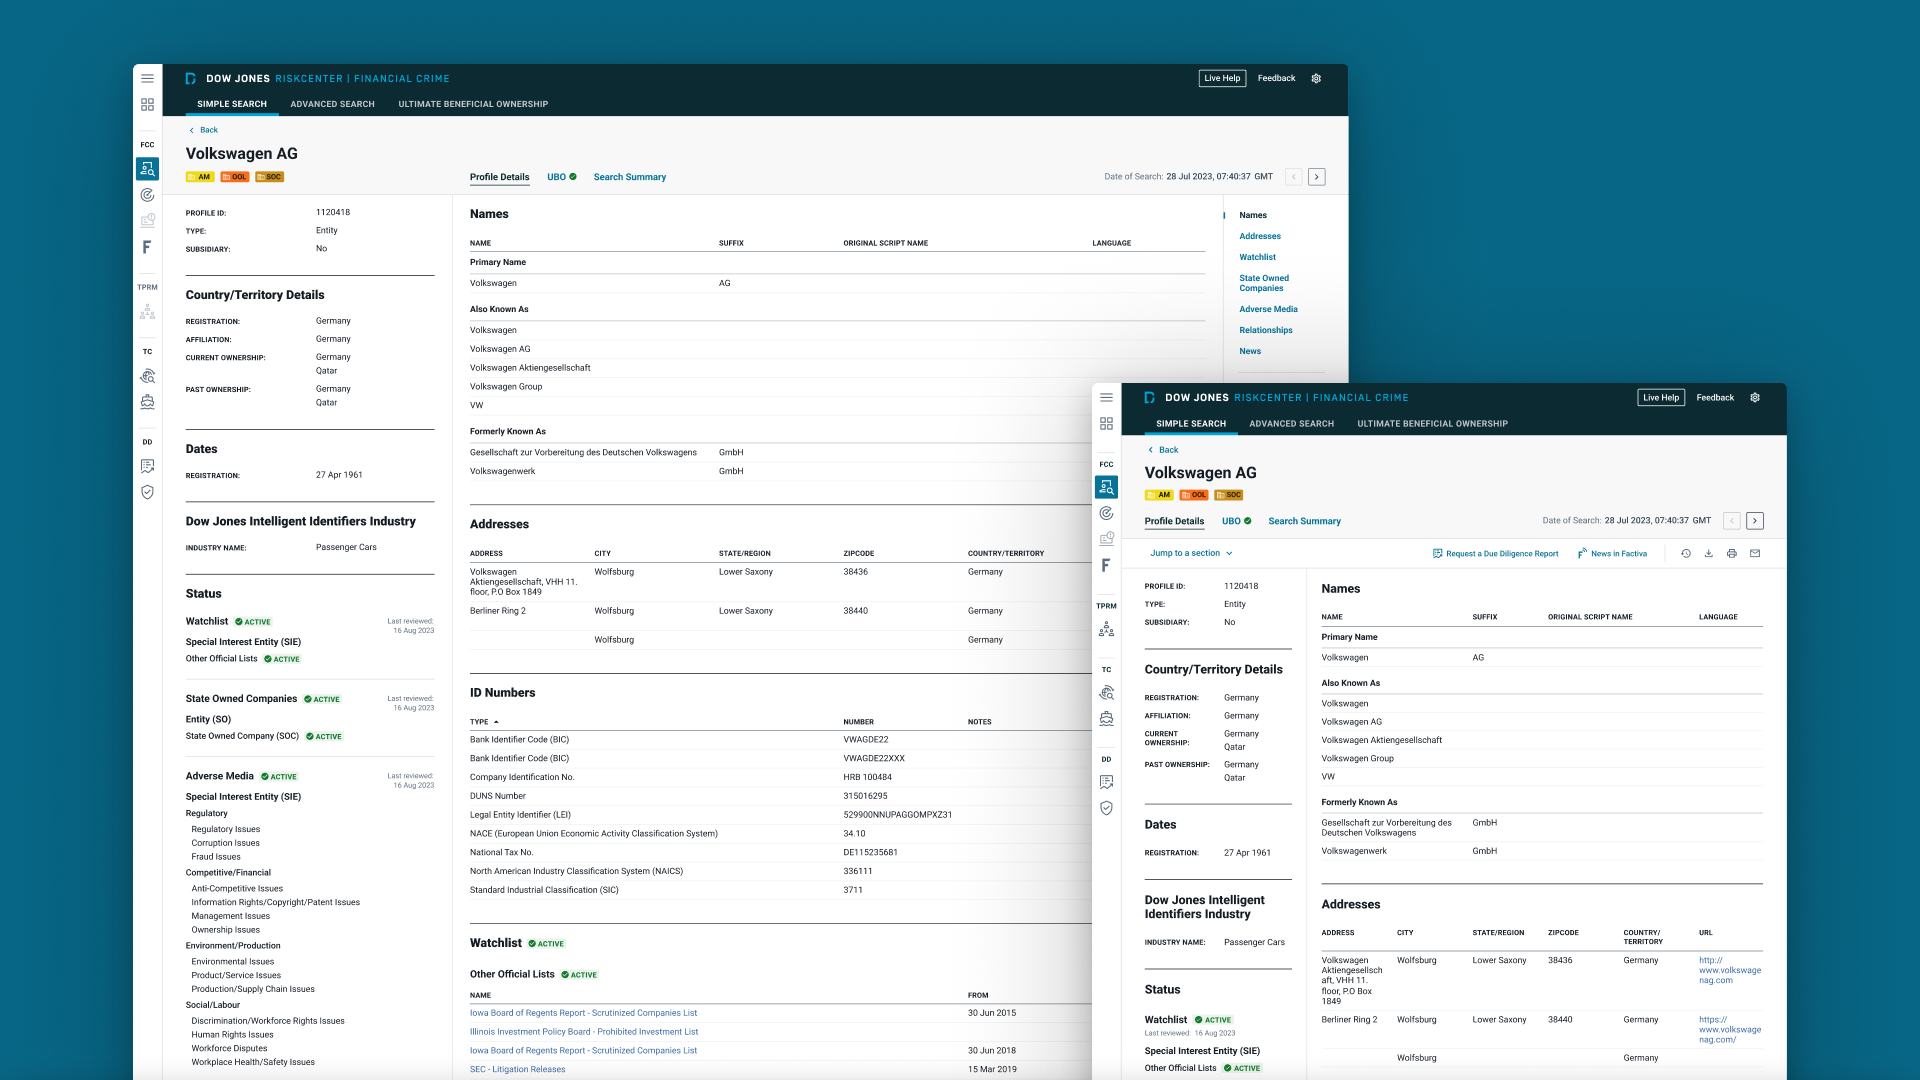Screen dimensions: 1920x1080
Task: Go to previous result in front window
Action: (x=1732, y=521)
